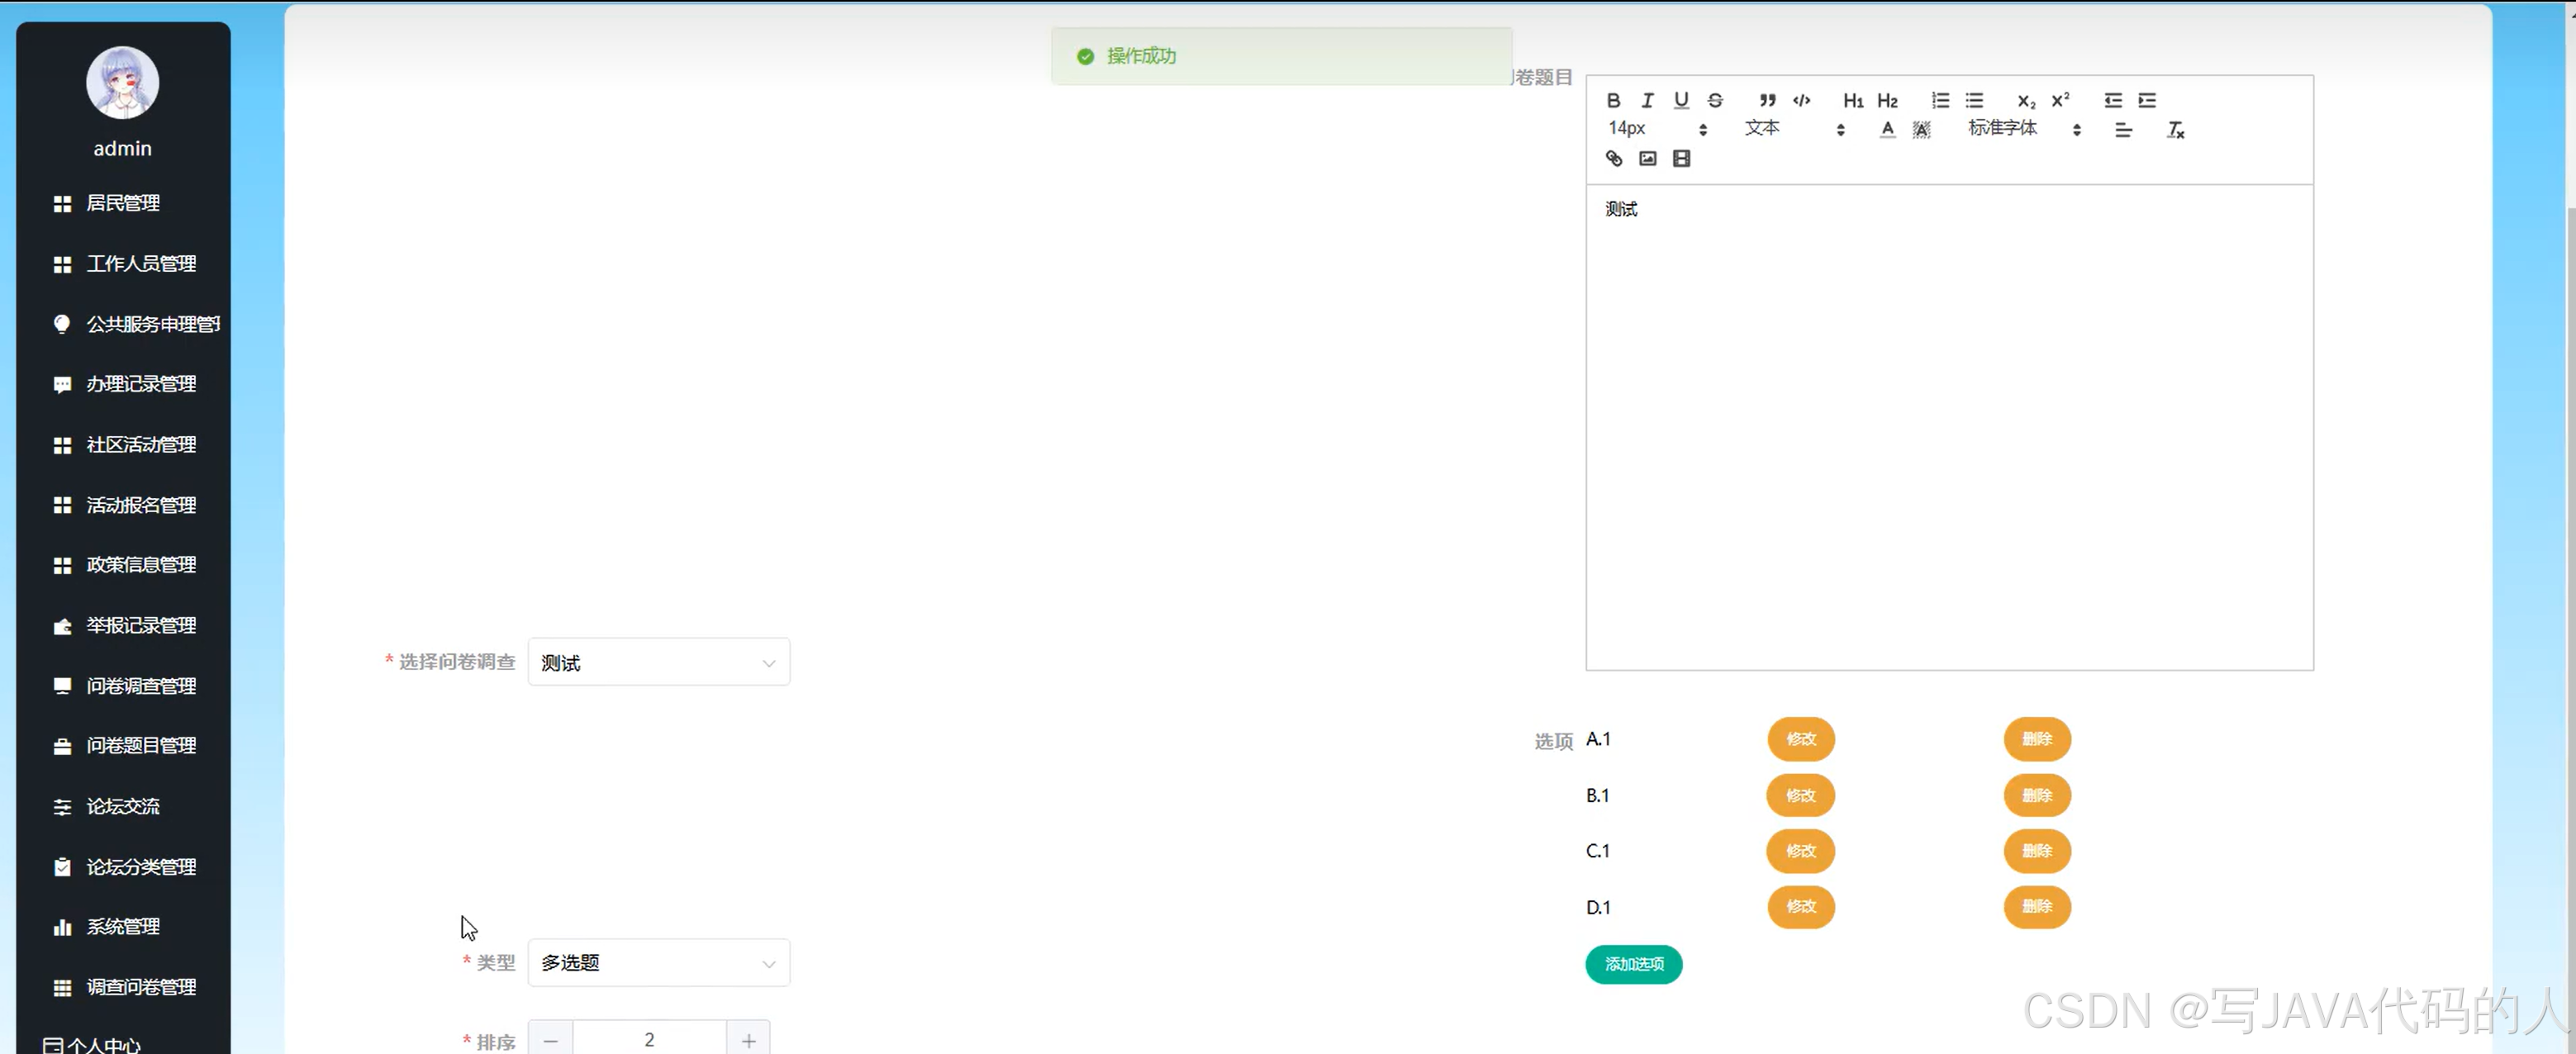
Task: Toggle the bullet list button
Action: click(x=1974, y=100)
